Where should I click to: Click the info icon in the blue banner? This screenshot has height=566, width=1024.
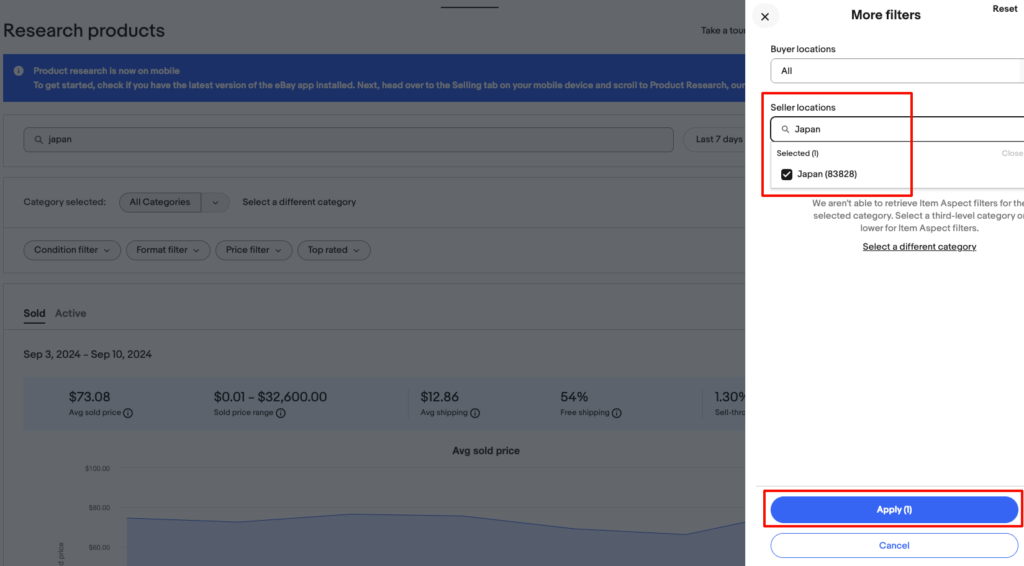(19, 71)
